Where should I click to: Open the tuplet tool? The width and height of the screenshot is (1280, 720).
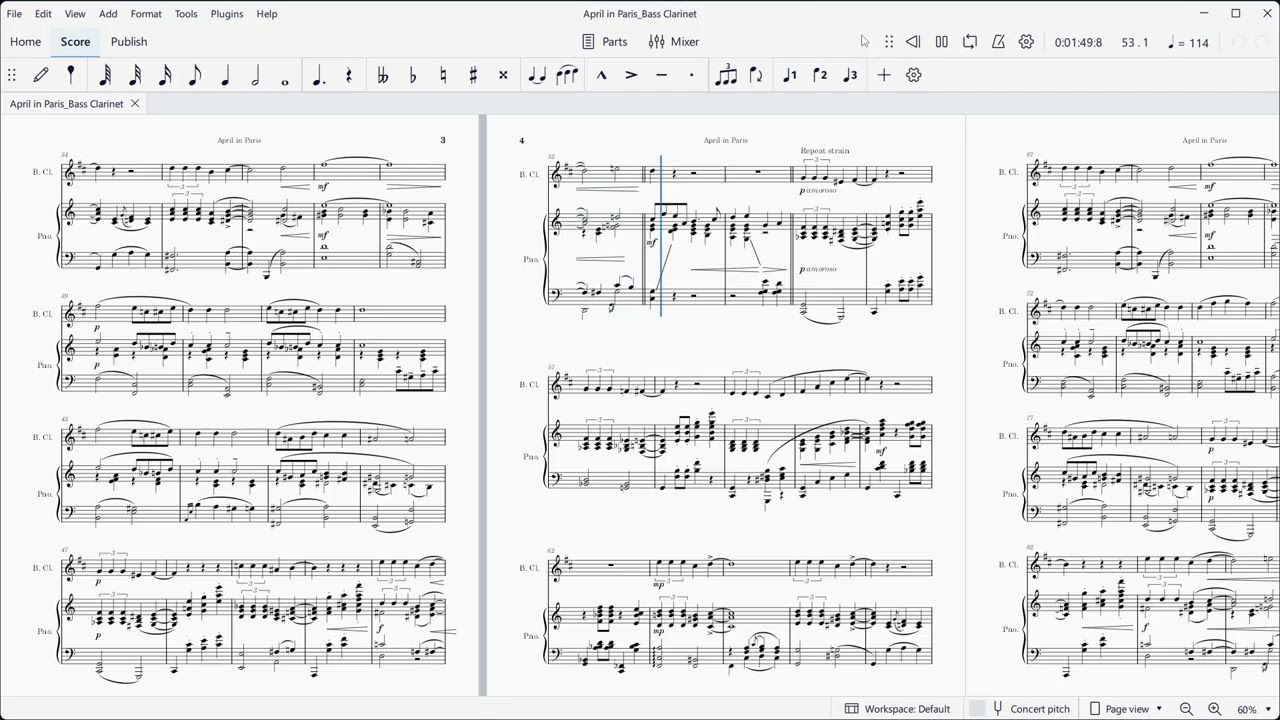pos(727,75)
